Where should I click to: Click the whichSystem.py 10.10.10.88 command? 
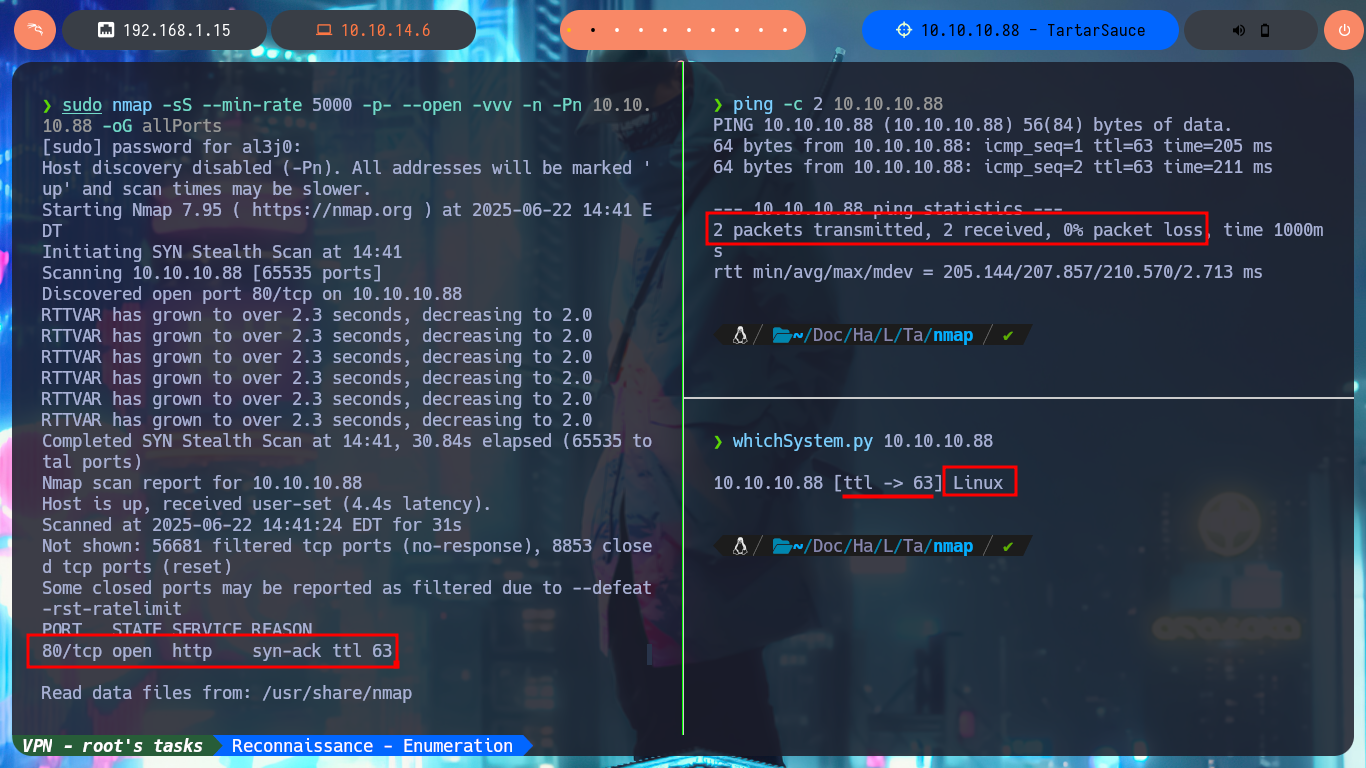tap(853, 441)
